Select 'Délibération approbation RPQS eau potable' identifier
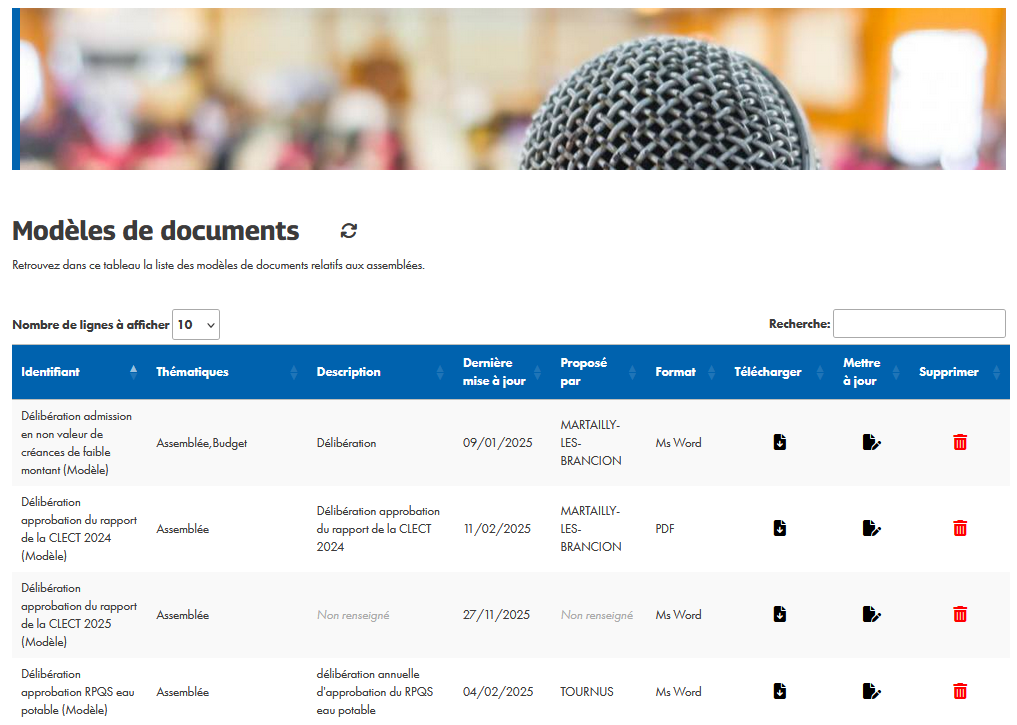Viewport: 1017px width, 725px height. pos(78,692)
